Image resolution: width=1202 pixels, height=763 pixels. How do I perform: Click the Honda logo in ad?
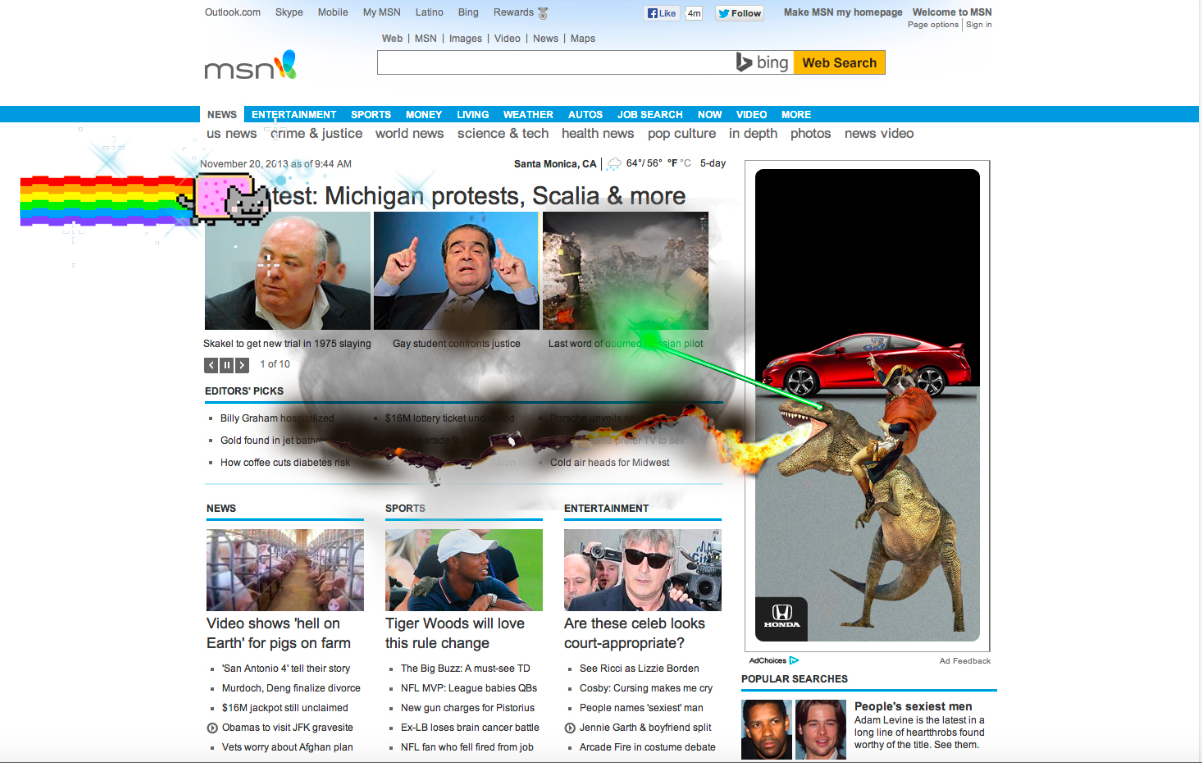tap(781, 618)
